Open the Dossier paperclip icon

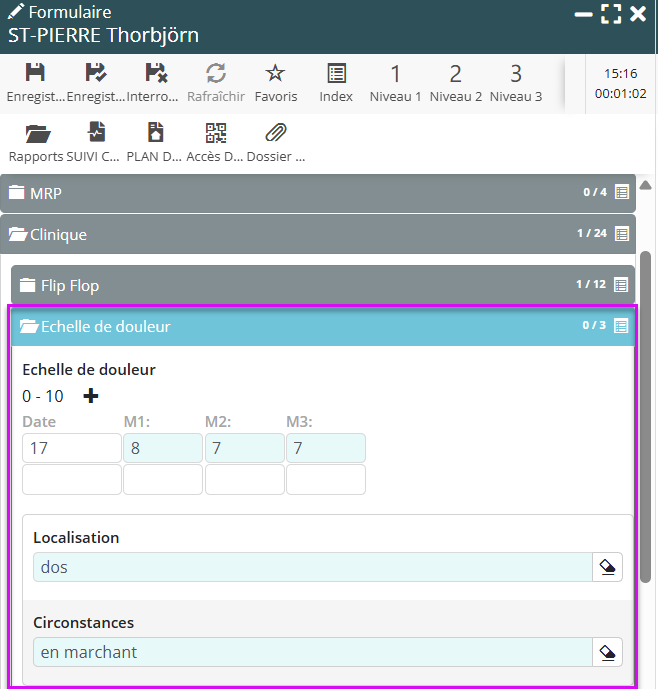coord(275,133)
